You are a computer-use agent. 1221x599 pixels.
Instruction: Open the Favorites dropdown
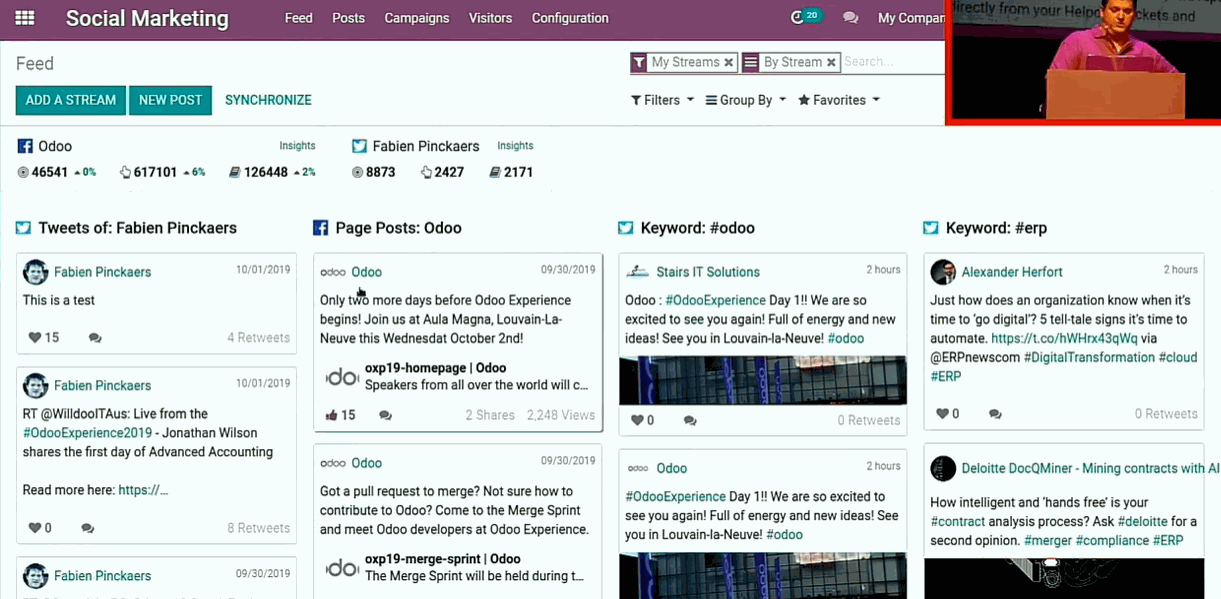pyautogui.click(x=839, y=100)
